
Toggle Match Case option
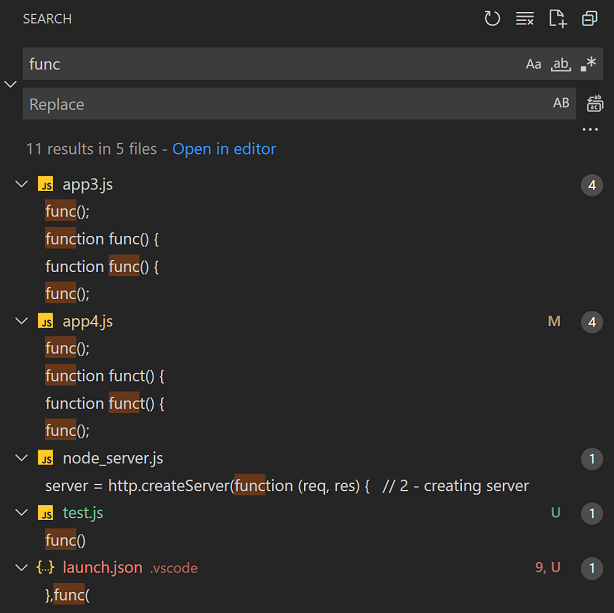tap(533, 64)
